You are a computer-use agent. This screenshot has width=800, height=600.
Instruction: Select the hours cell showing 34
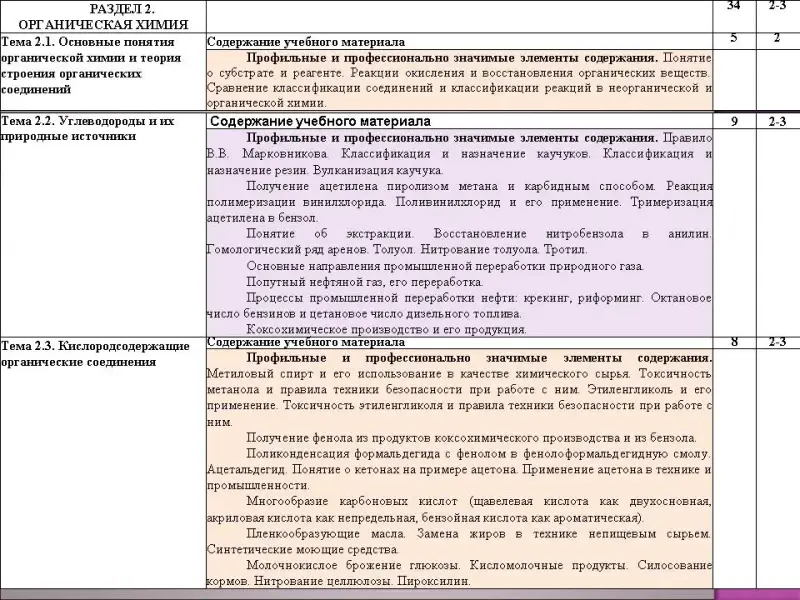pos(734,7)
